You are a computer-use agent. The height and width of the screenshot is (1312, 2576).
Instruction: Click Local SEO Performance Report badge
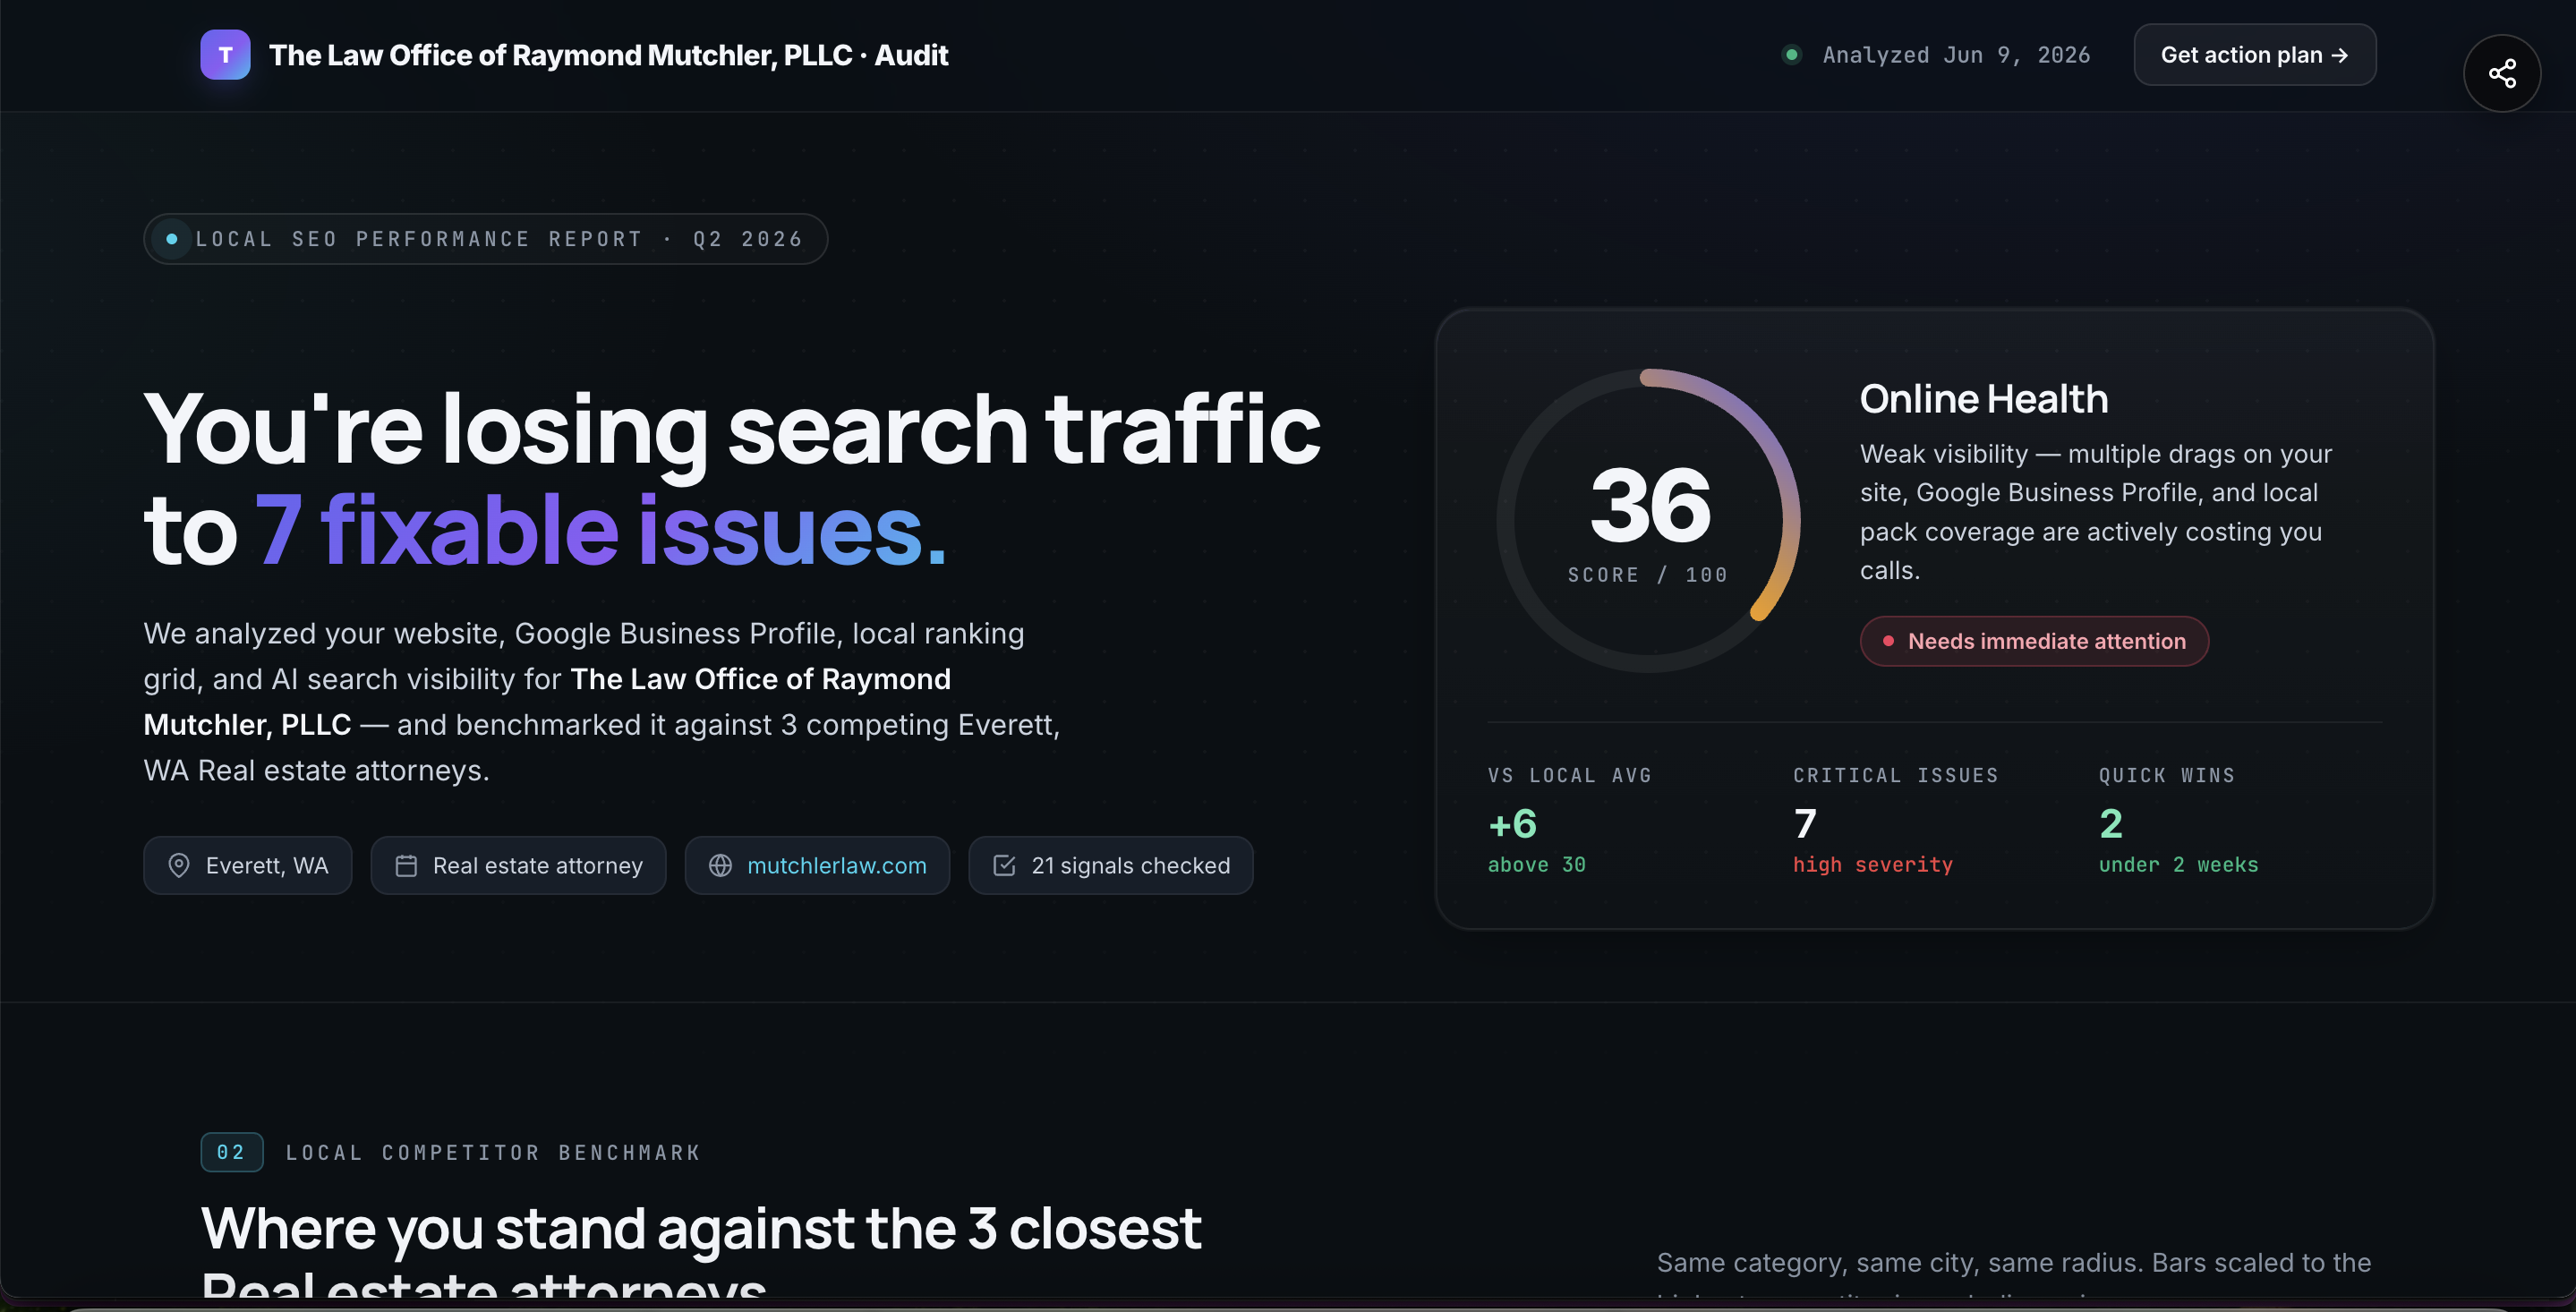pos(485,239)
